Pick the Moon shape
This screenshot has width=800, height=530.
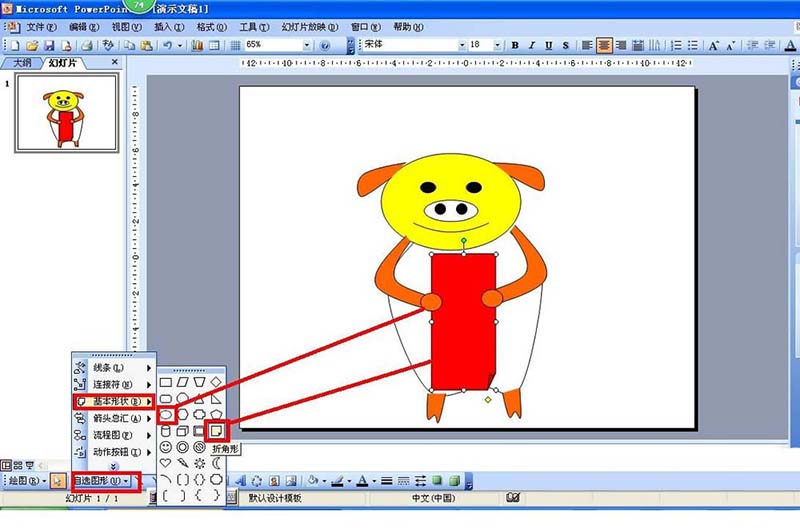(216, 463)
